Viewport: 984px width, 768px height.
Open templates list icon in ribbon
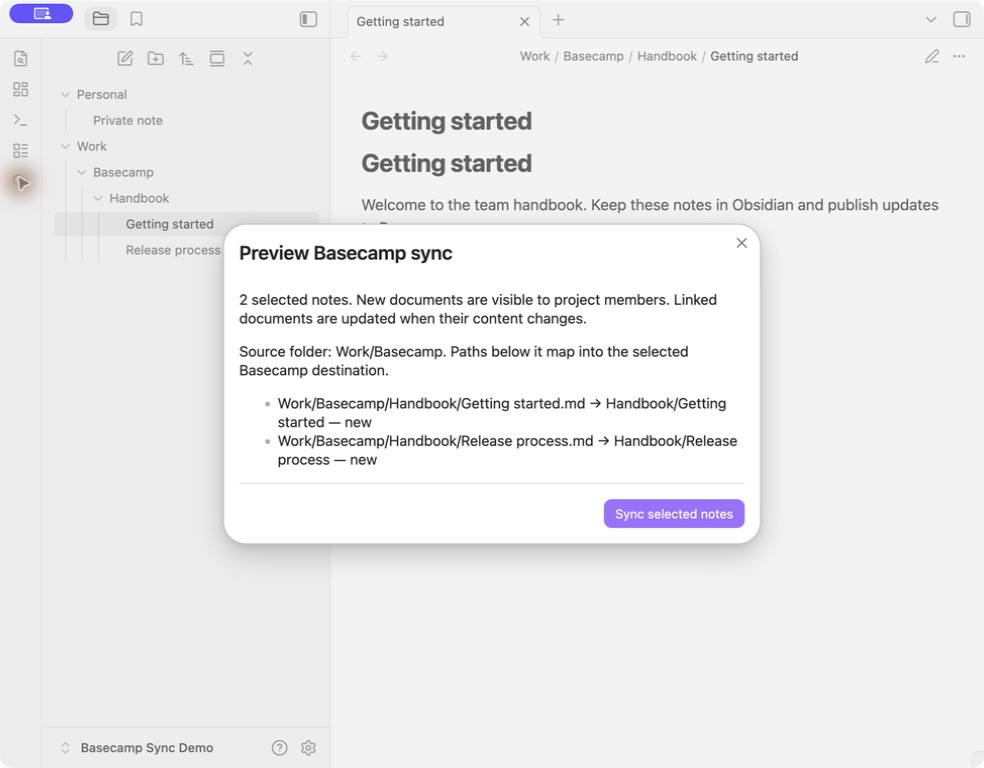point(21,151)
